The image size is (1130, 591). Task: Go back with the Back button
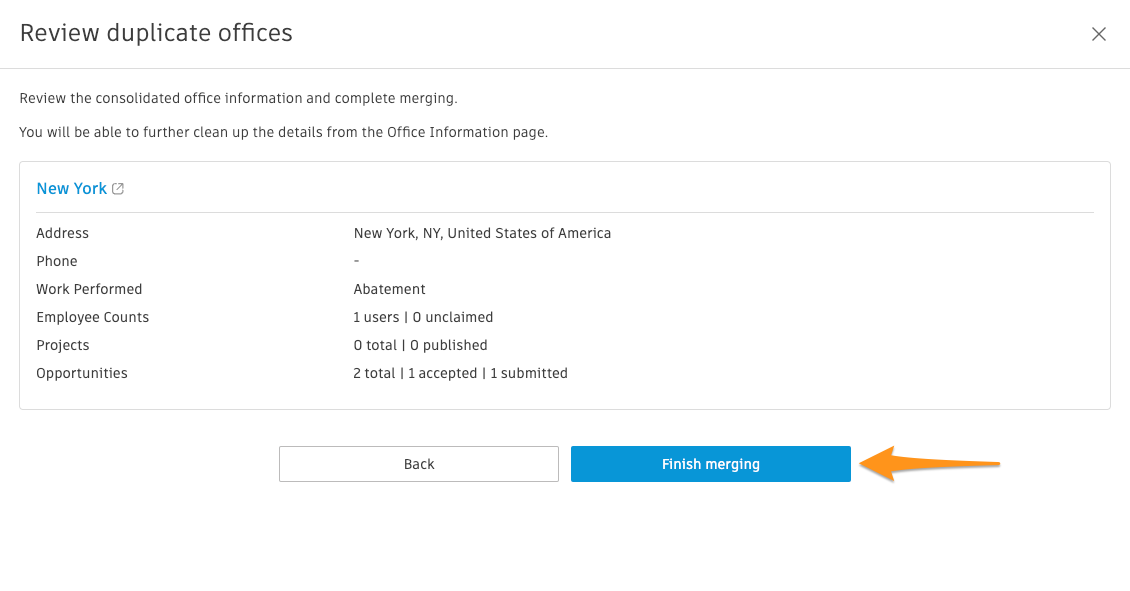(x=419, y=464)
